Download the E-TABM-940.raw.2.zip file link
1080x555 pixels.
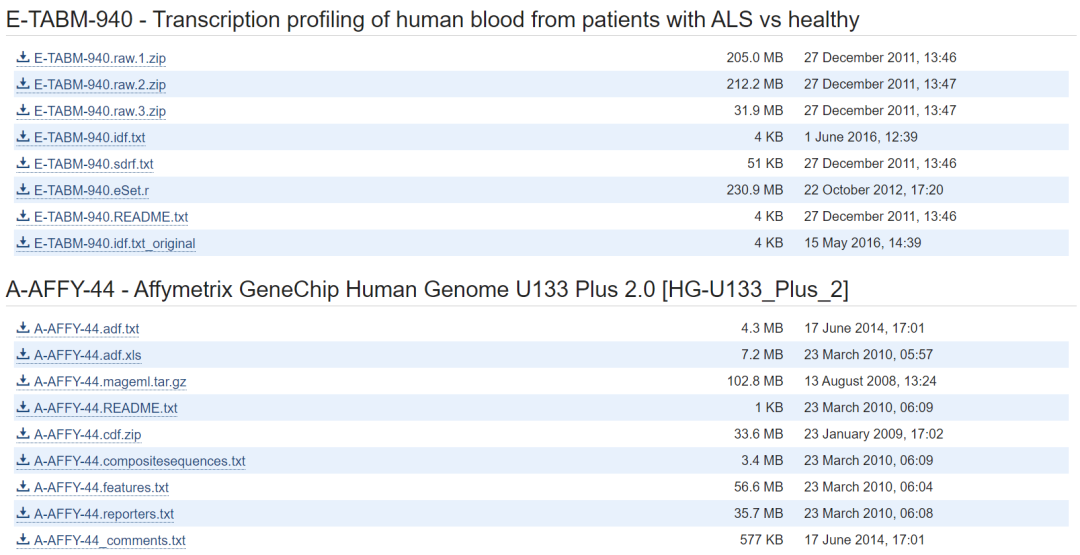[x=100, y=85]
